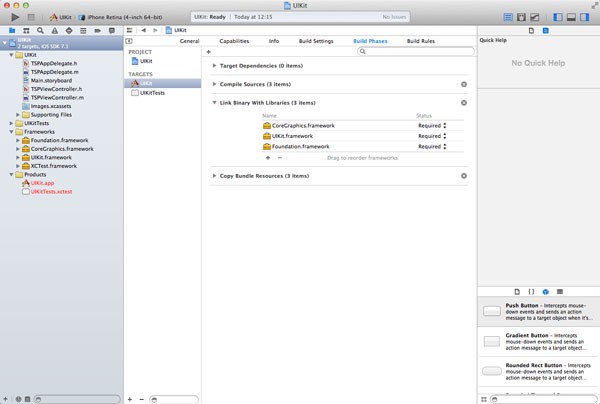Show the Object library

click(546, 292)
